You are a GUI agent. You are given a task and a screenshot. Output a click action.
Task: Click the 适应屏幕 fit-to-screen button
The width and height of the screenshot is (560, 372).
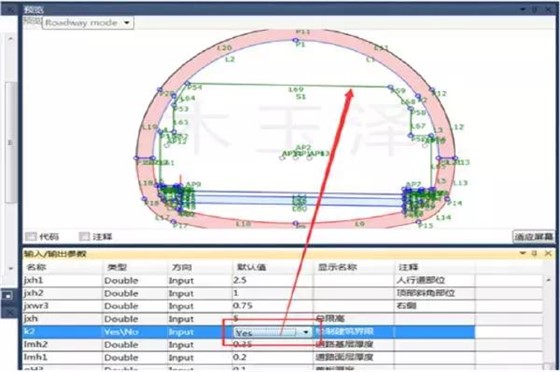[534, 236]
